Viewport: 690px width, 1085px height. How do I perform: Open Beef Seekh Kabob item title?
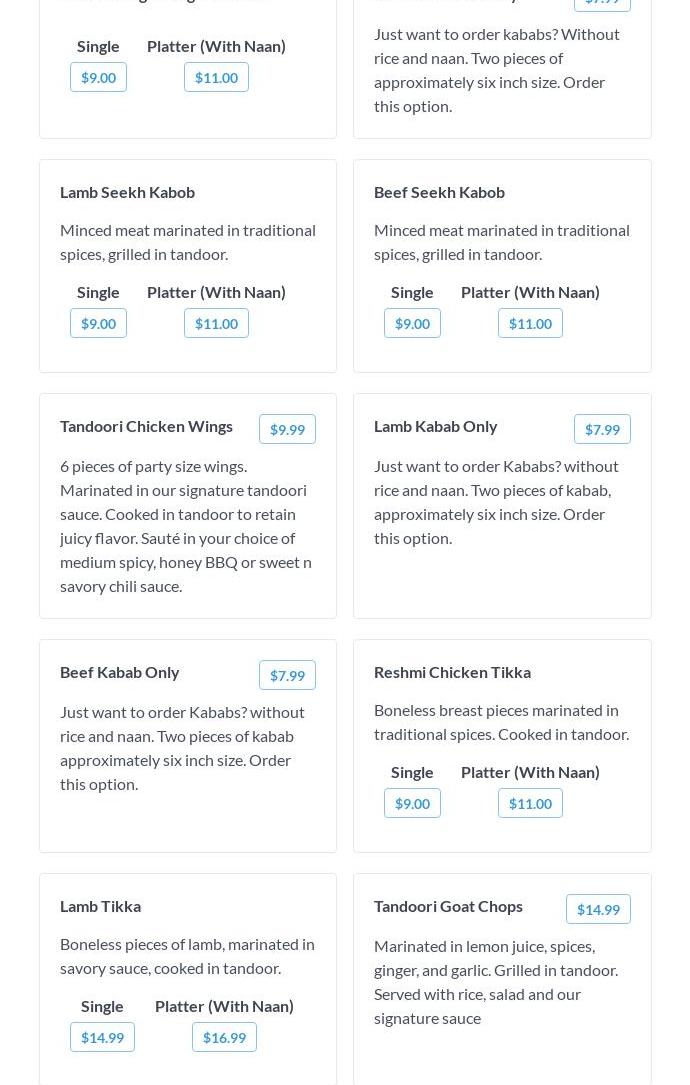439,191
